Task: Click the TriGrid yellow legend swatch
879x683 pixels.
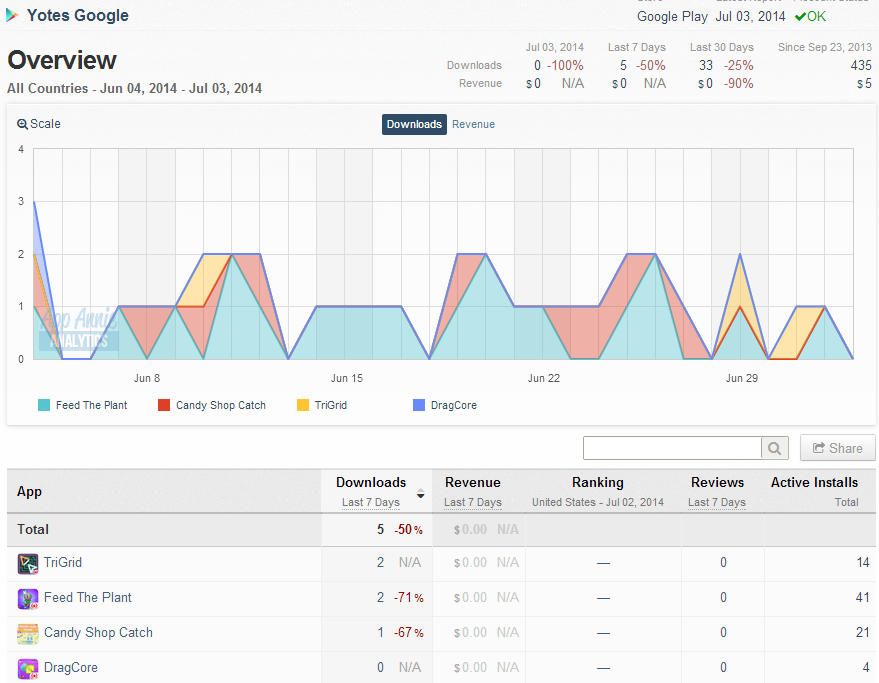Action: (x=303, y=405)
